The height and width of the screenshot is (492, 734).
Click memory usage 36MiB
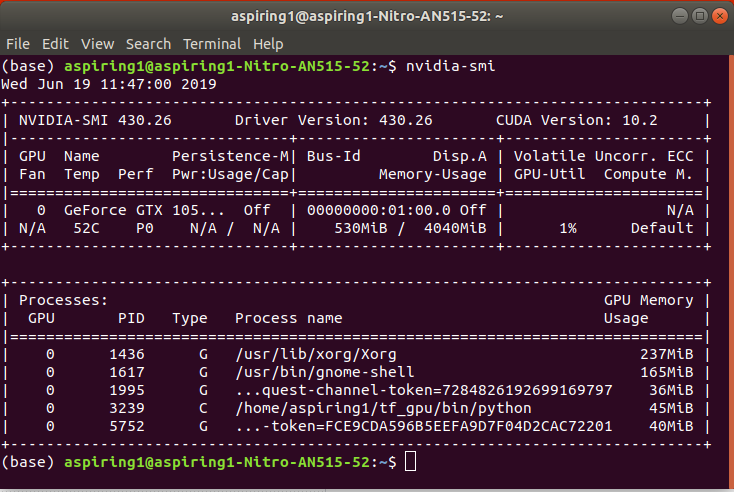tap(671, 390)
